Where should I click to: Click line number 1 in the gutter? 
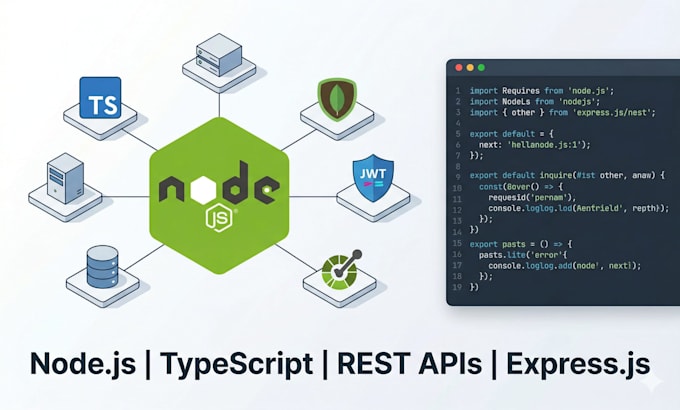point(458,91)
